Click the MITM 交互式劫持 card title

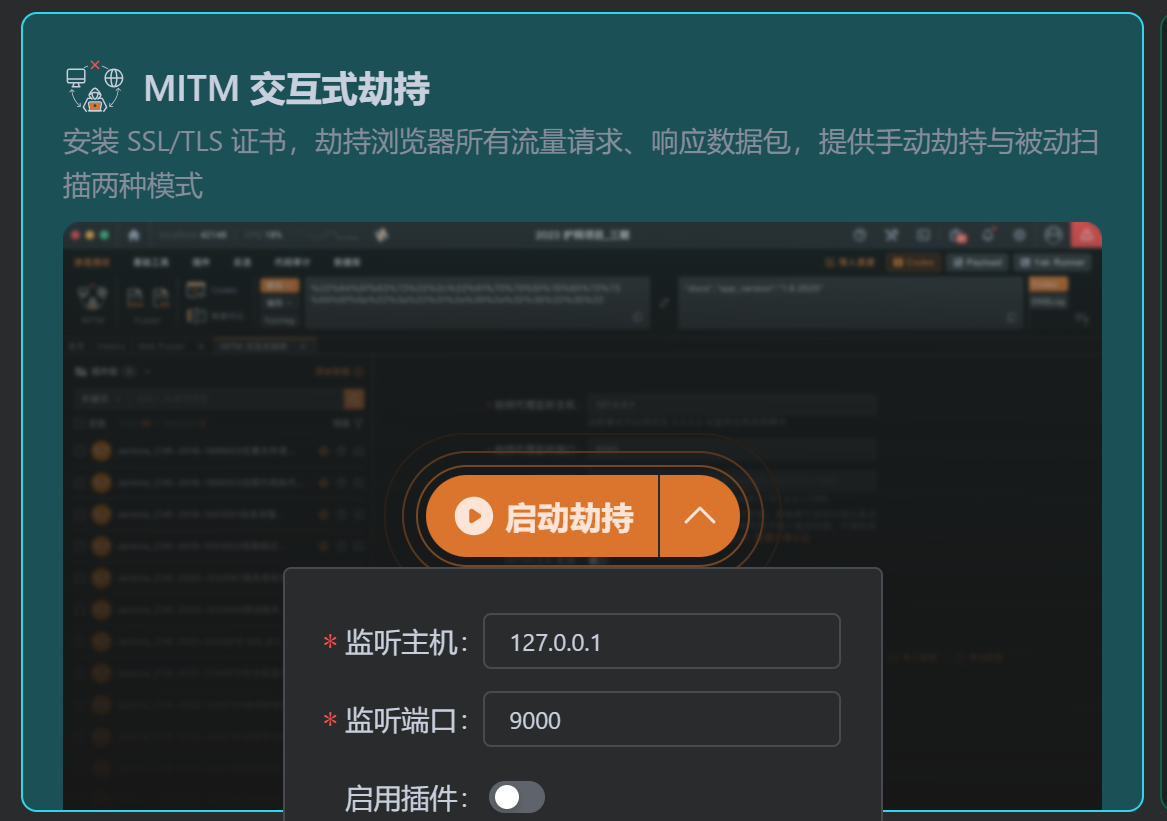click(286, 89)
